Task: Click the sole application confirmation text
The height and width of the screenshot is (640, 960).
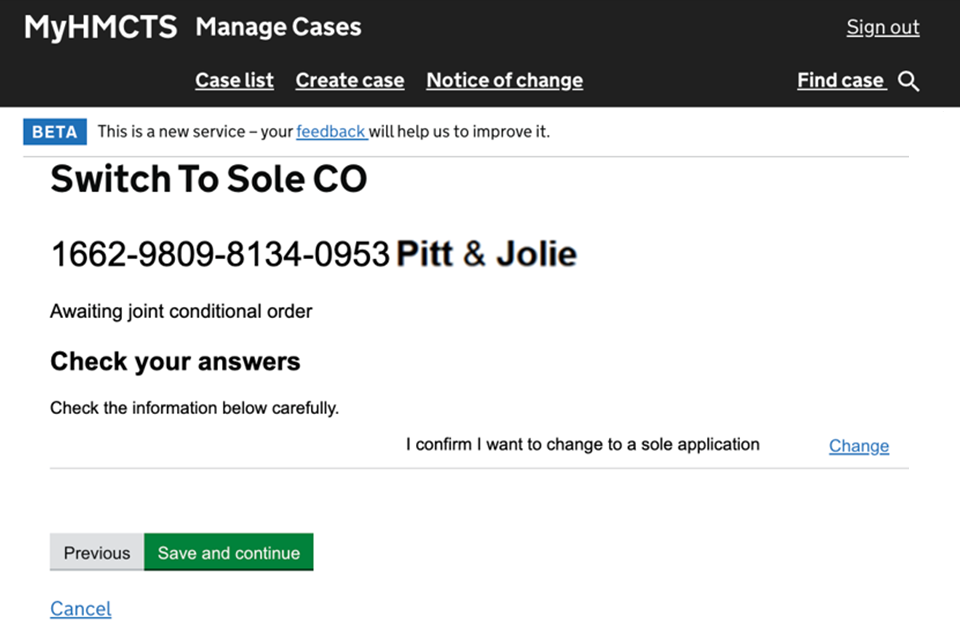Action: (x=582, y=445)
